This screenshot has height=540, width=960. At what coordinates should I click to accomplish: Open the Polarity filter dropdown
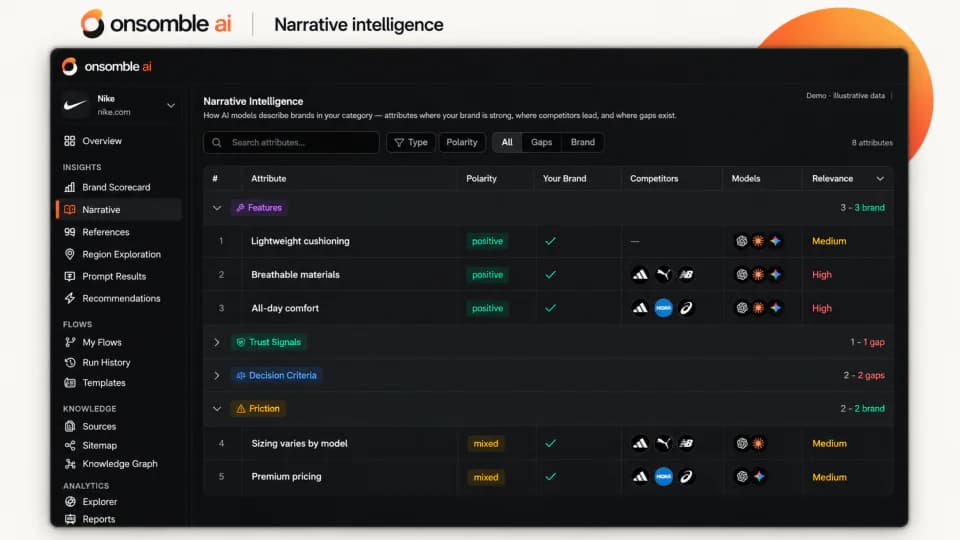click(x=462, y=143)
